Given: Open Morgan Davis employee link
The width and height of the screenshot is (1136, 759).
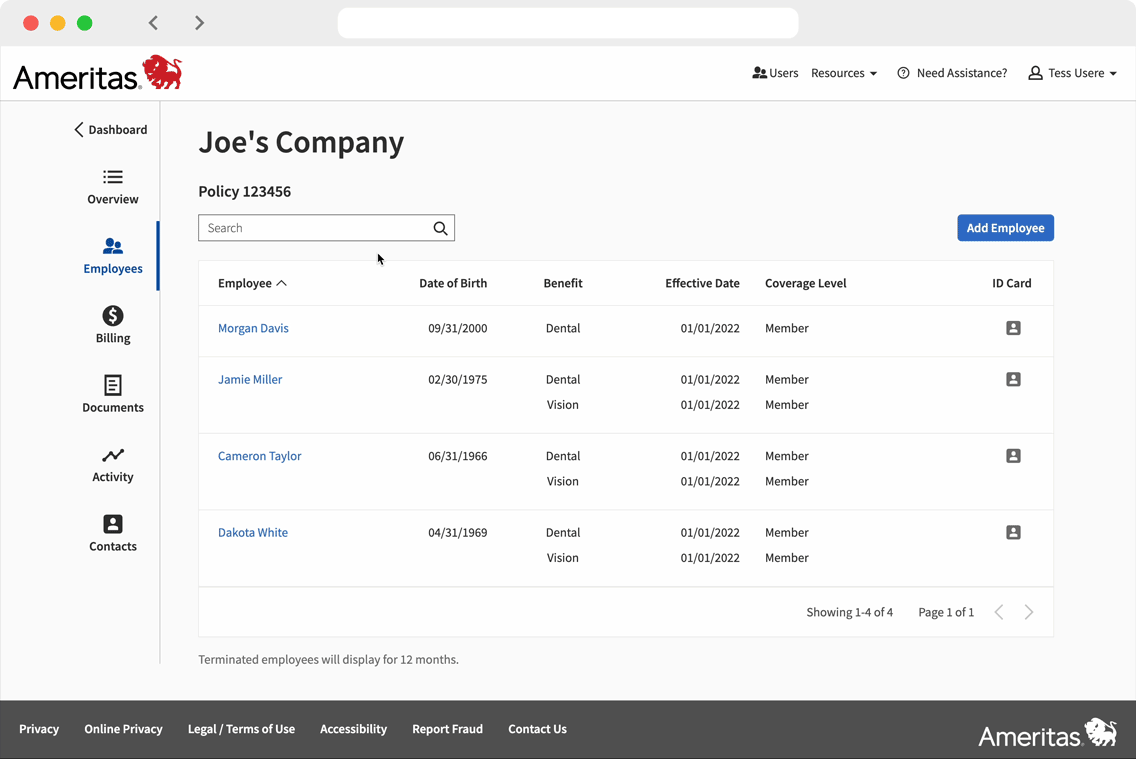Looking at the screenshot, I should pos(253,328).
